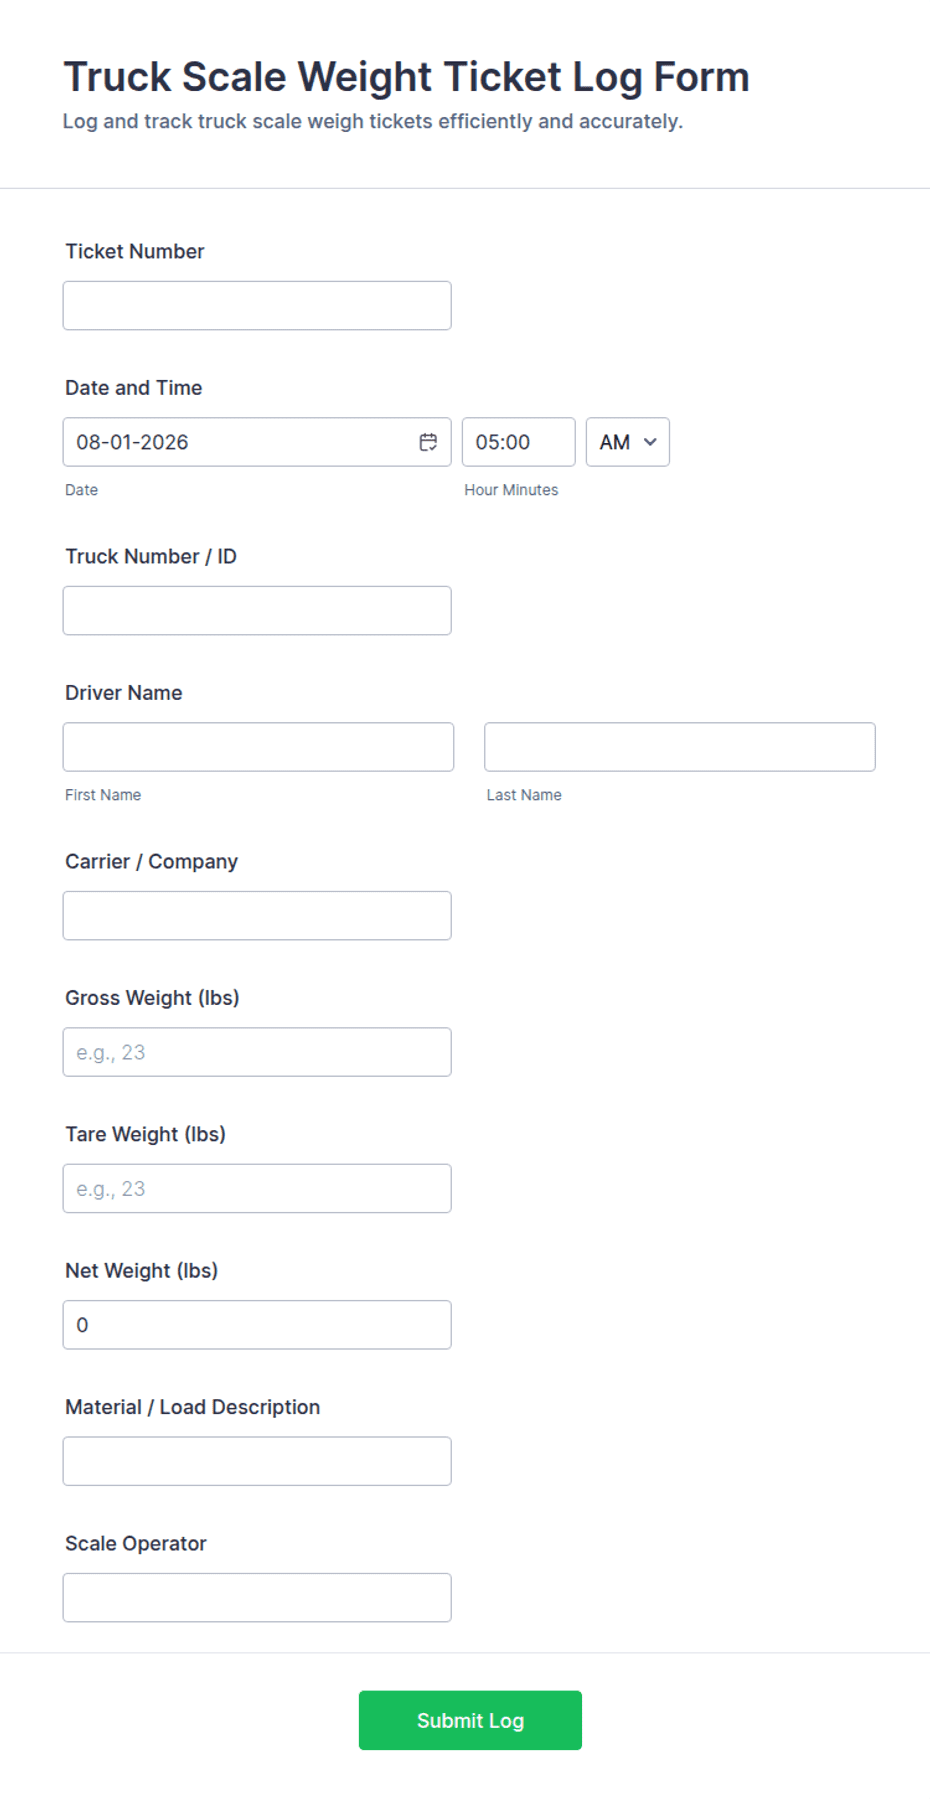Focus the Carrier / Company input

point(257,915)
